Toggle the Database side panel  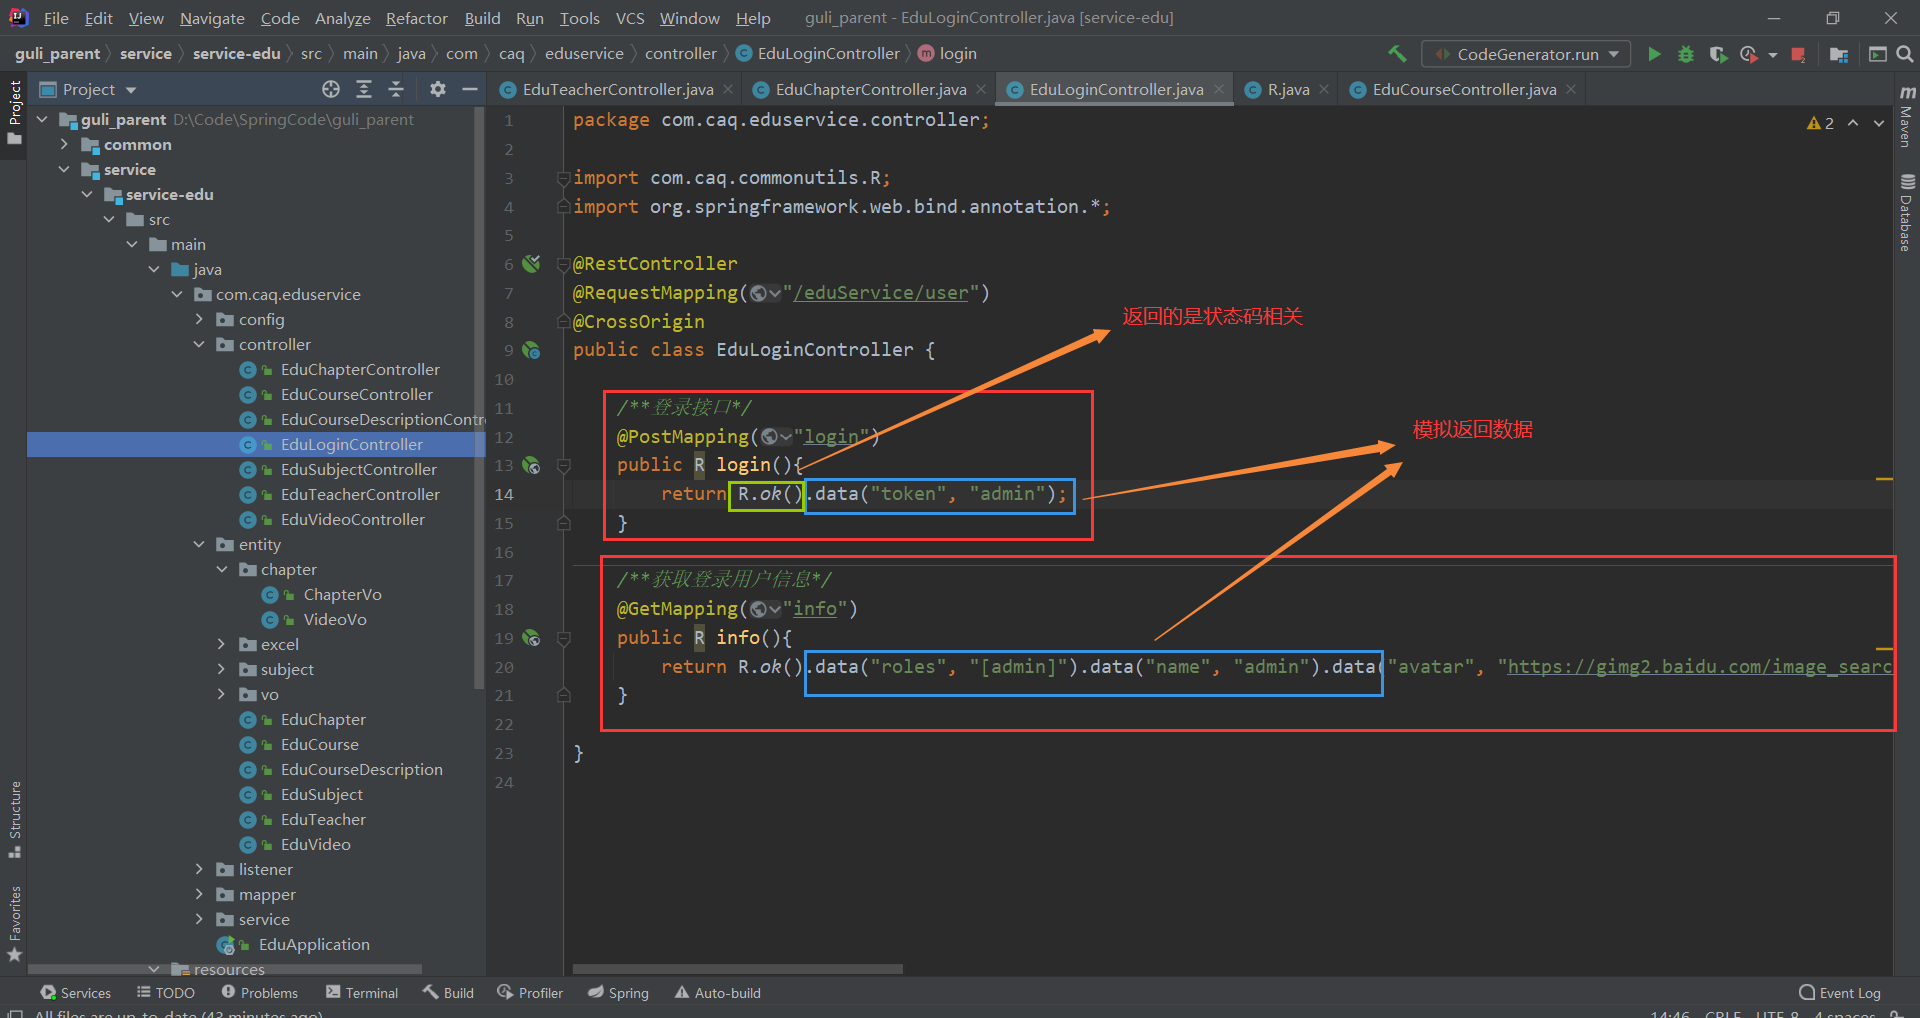coord(1907,212)
